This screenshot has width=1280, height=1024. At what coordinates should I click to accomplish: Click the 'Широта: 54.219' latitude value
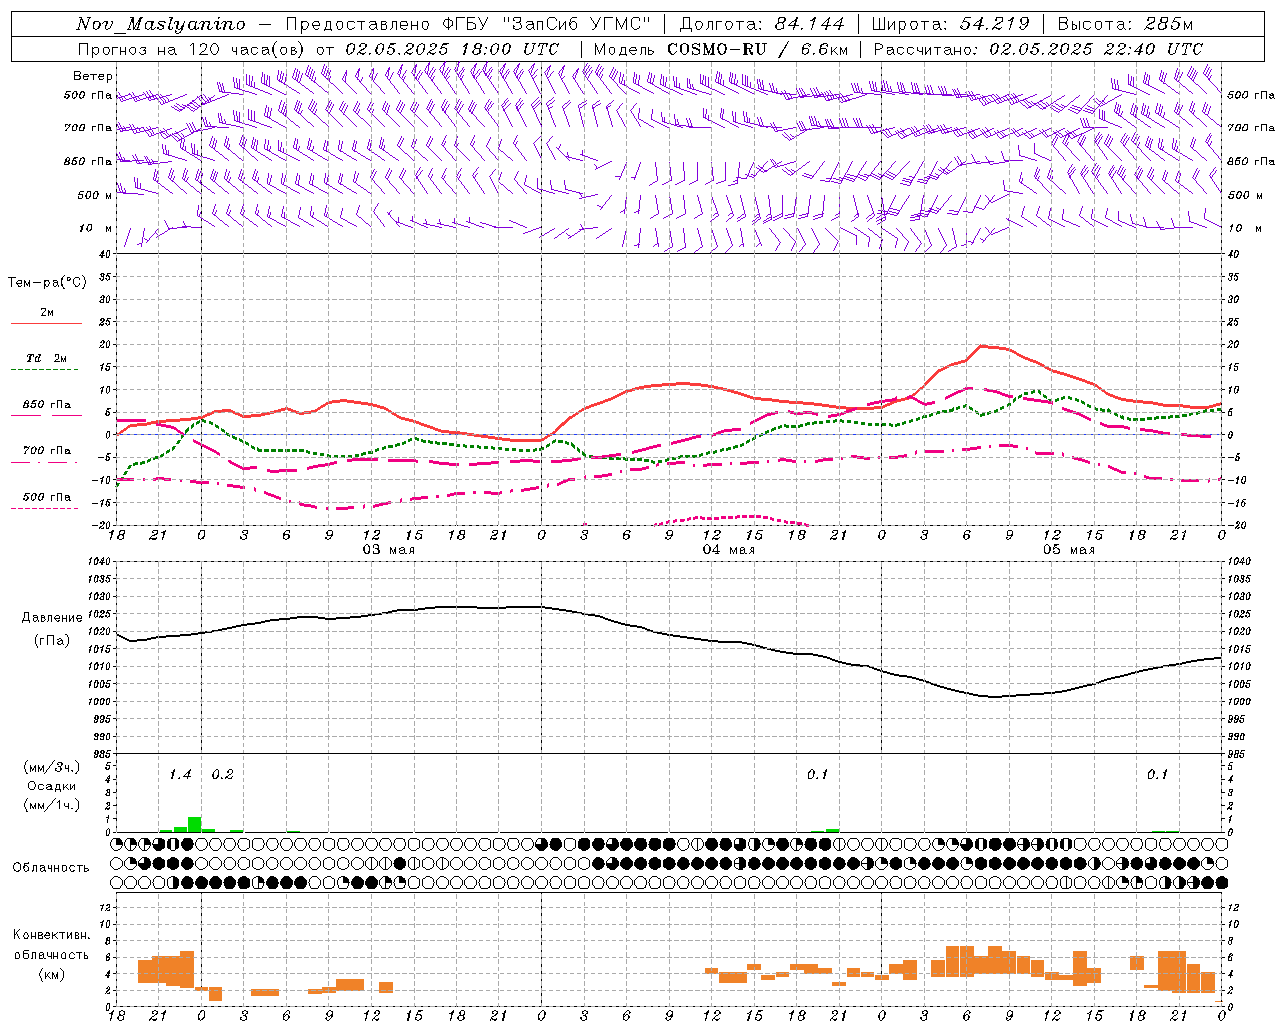point(950,24)
